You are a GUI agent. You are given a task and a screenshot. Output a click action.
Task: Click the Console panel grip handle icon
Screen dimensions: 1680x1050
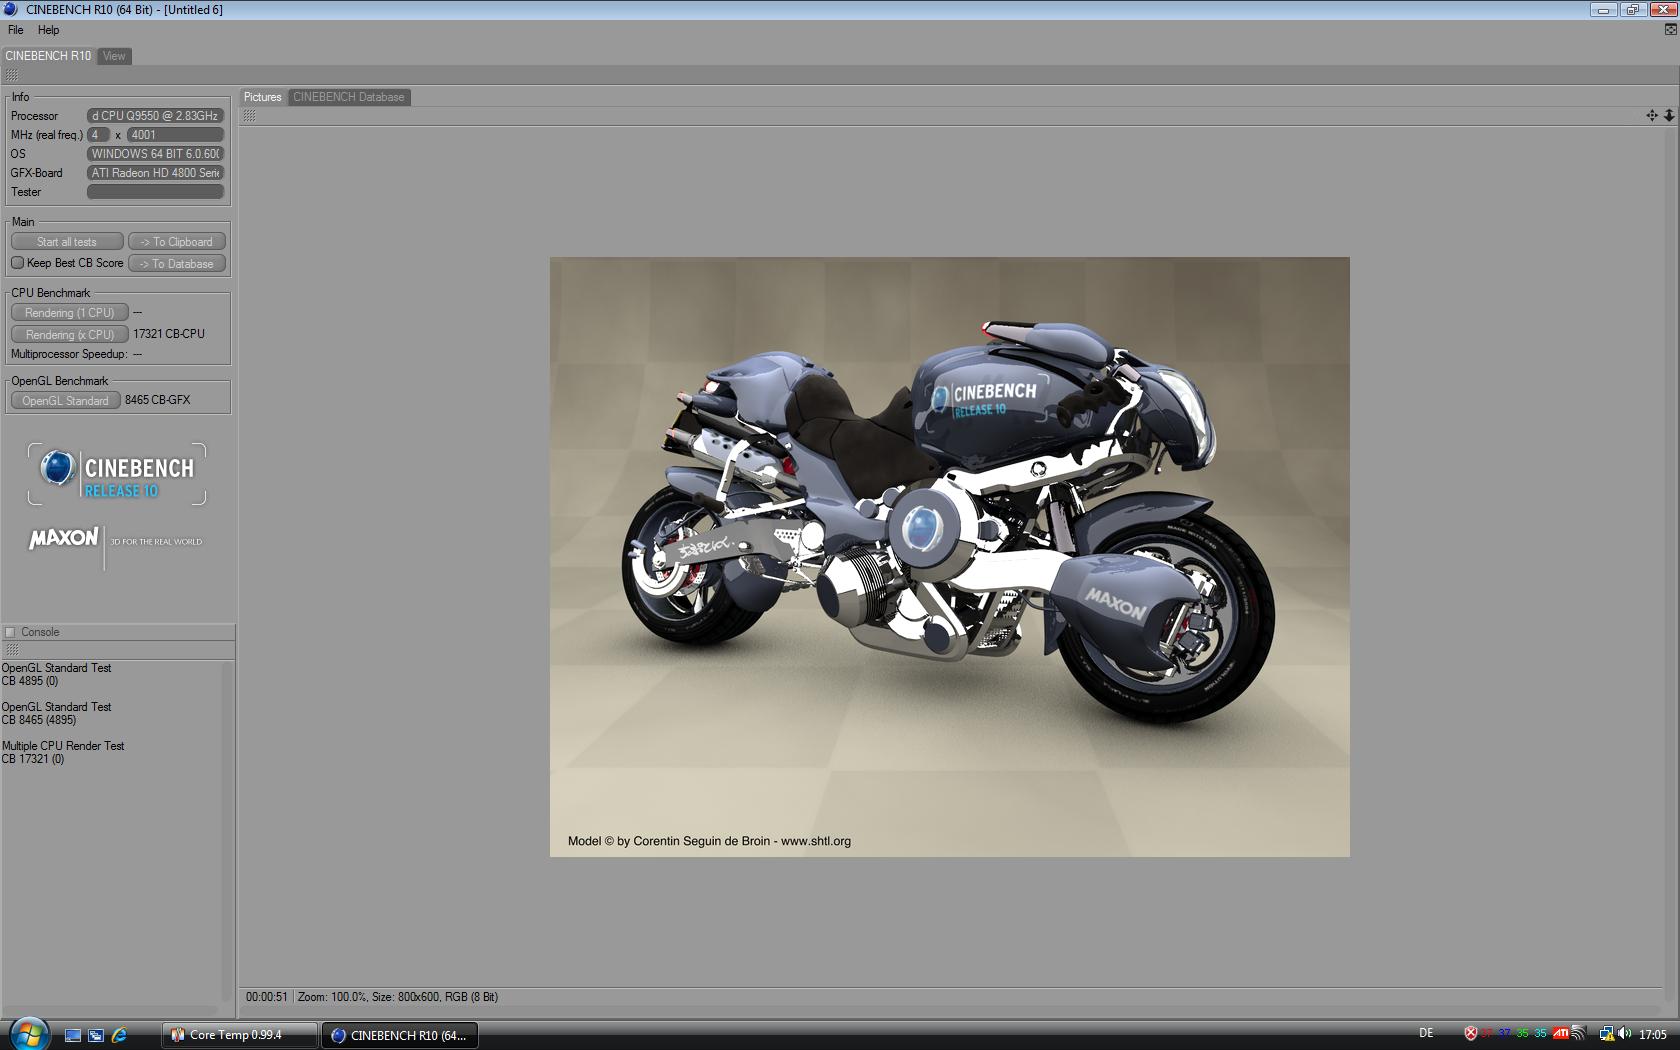point(11,650)
